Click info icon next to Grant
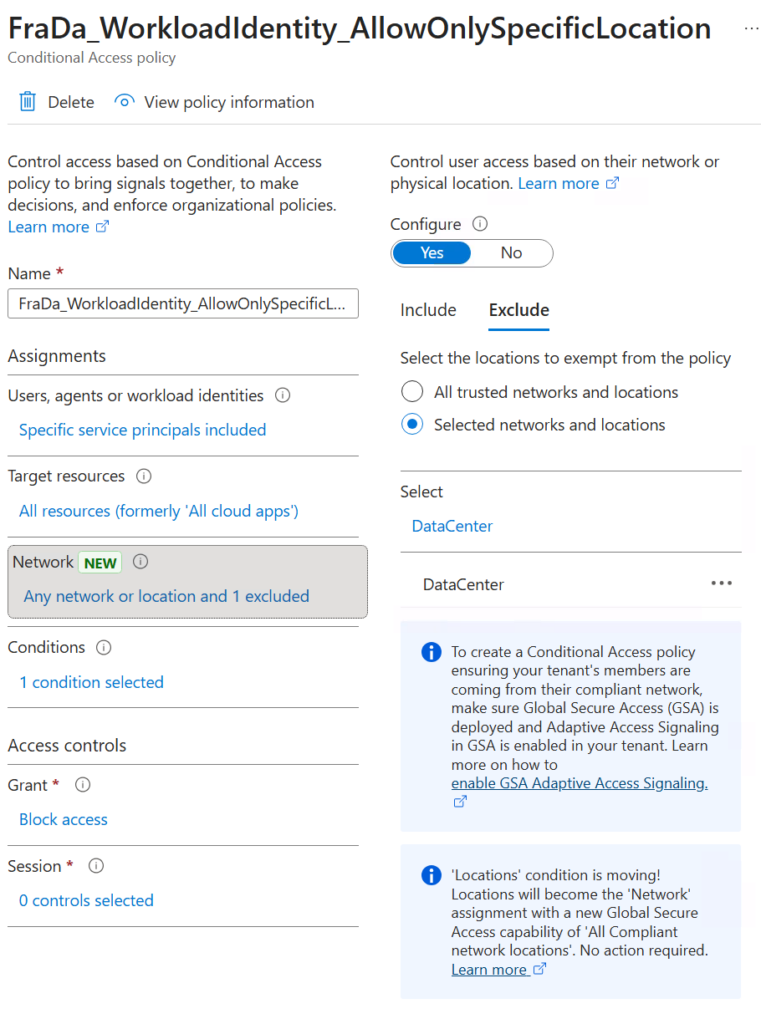 [83, 785]
